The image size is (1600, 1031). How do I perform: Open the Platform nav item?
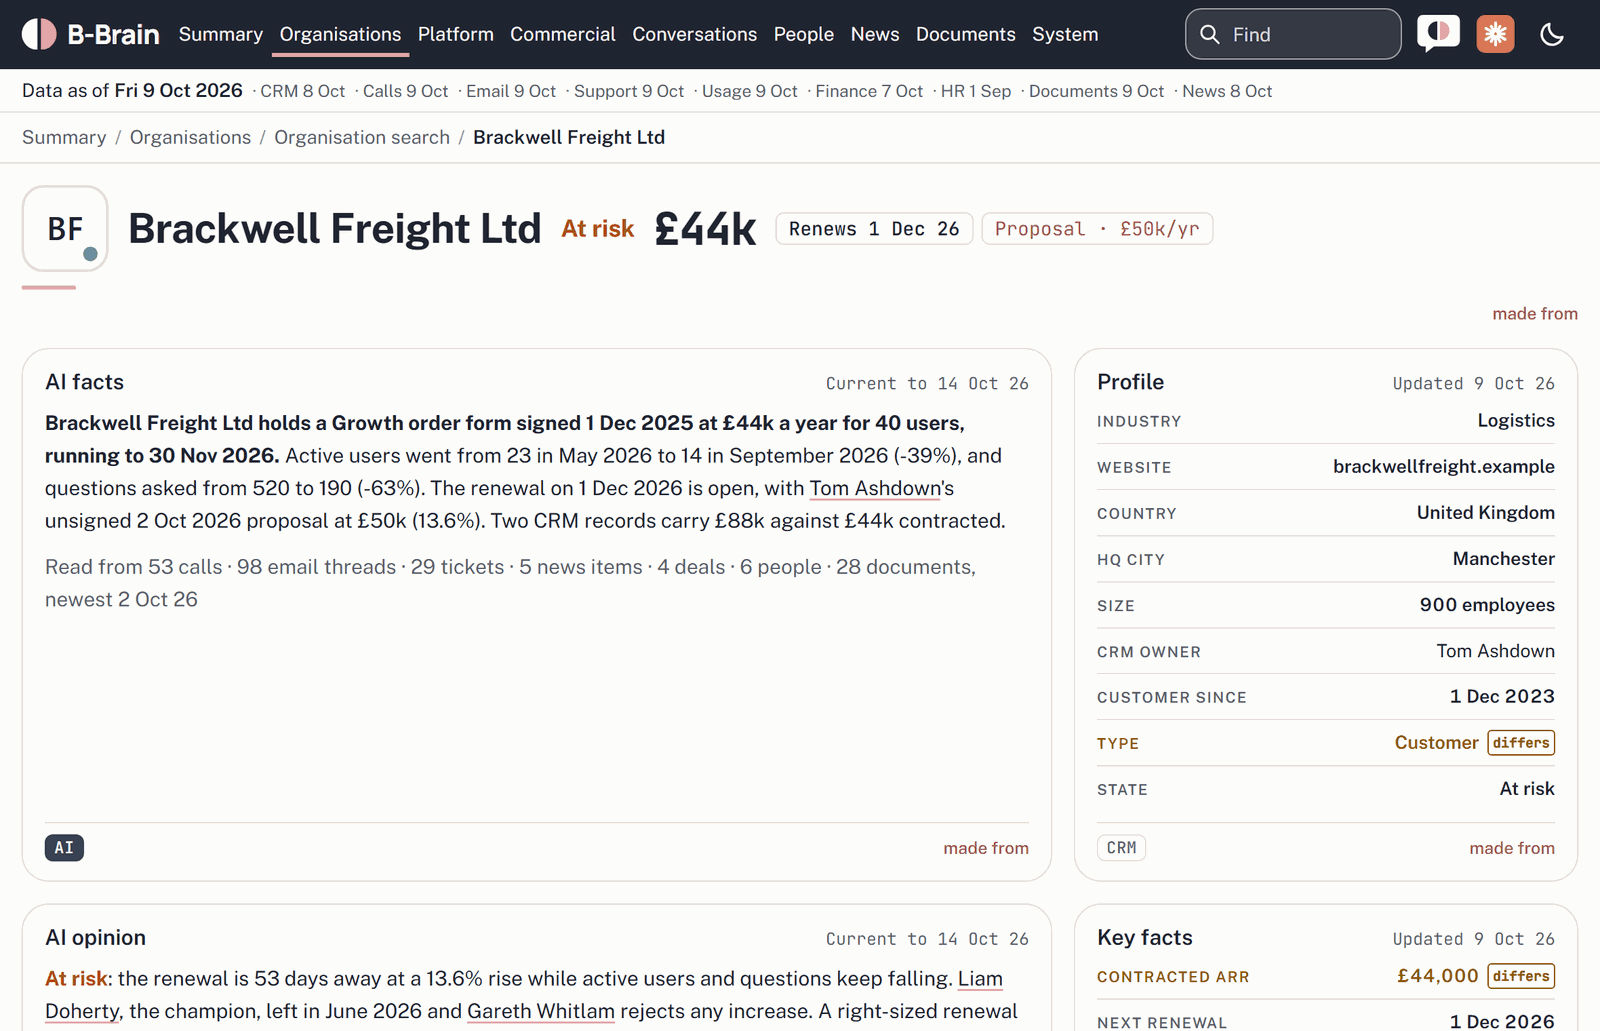[x=456, y=34]
